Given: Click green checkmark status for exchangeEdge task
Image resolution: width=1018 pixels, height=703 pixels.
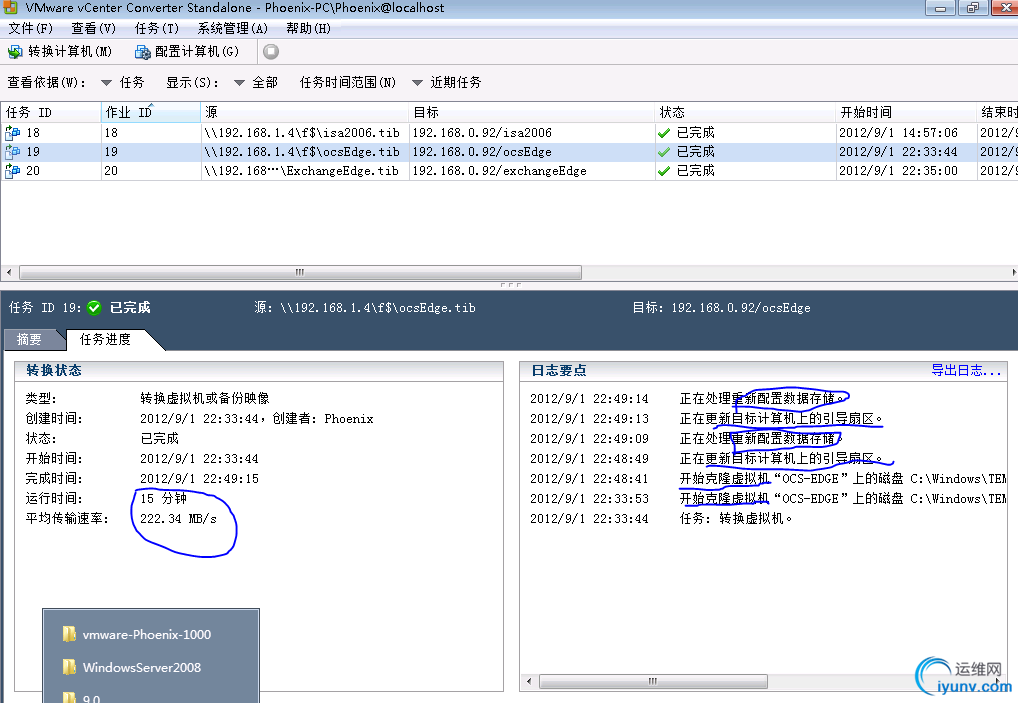Looking at the screenshot, I should coord(664,171).
